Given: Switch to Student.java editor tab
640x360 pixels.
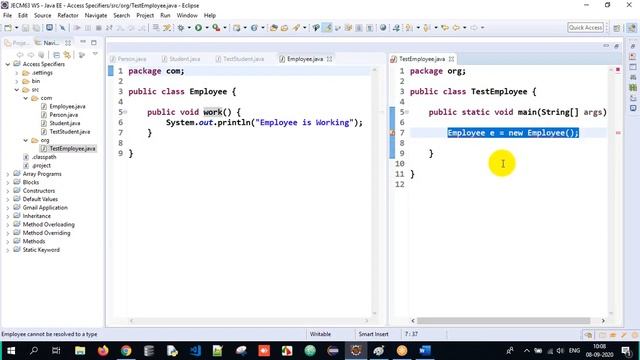Looking at the screenshot, I should coord(181,59).
